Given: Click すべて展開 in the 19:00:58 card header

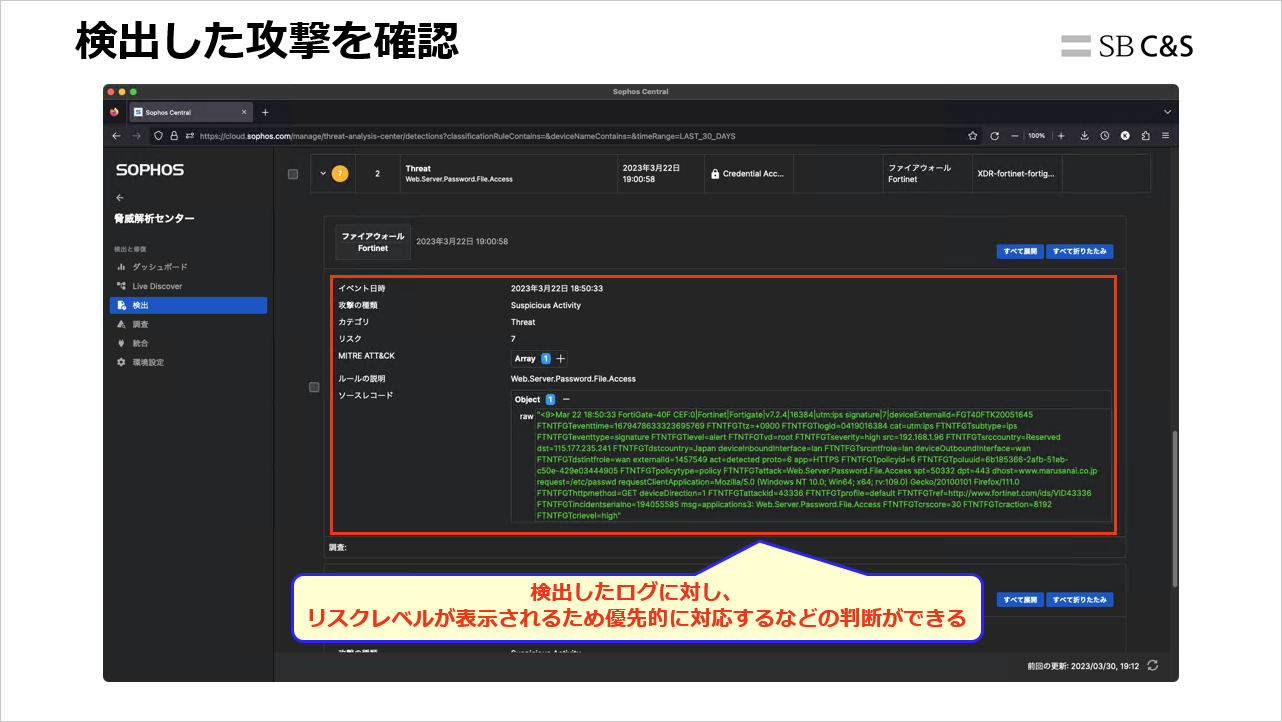Looking at the screenshot, I should (x=1019, y=252).
